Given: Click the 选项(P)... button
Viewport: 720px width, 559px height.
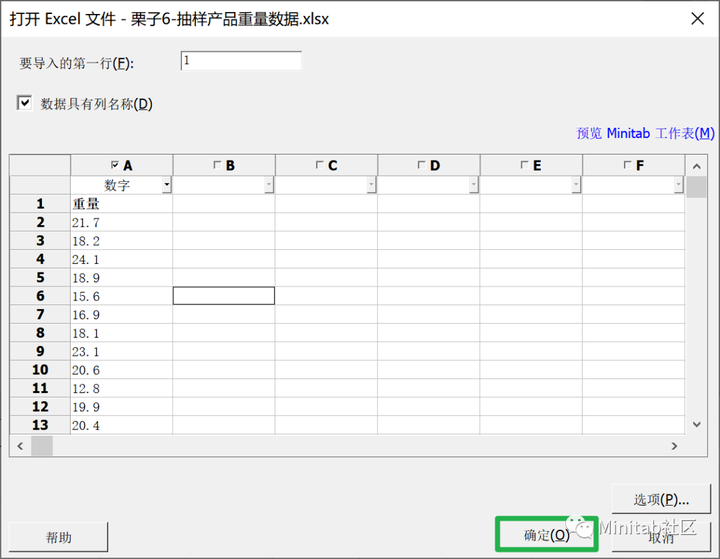Looking at the screenshot, I should (x=661, y=499).
